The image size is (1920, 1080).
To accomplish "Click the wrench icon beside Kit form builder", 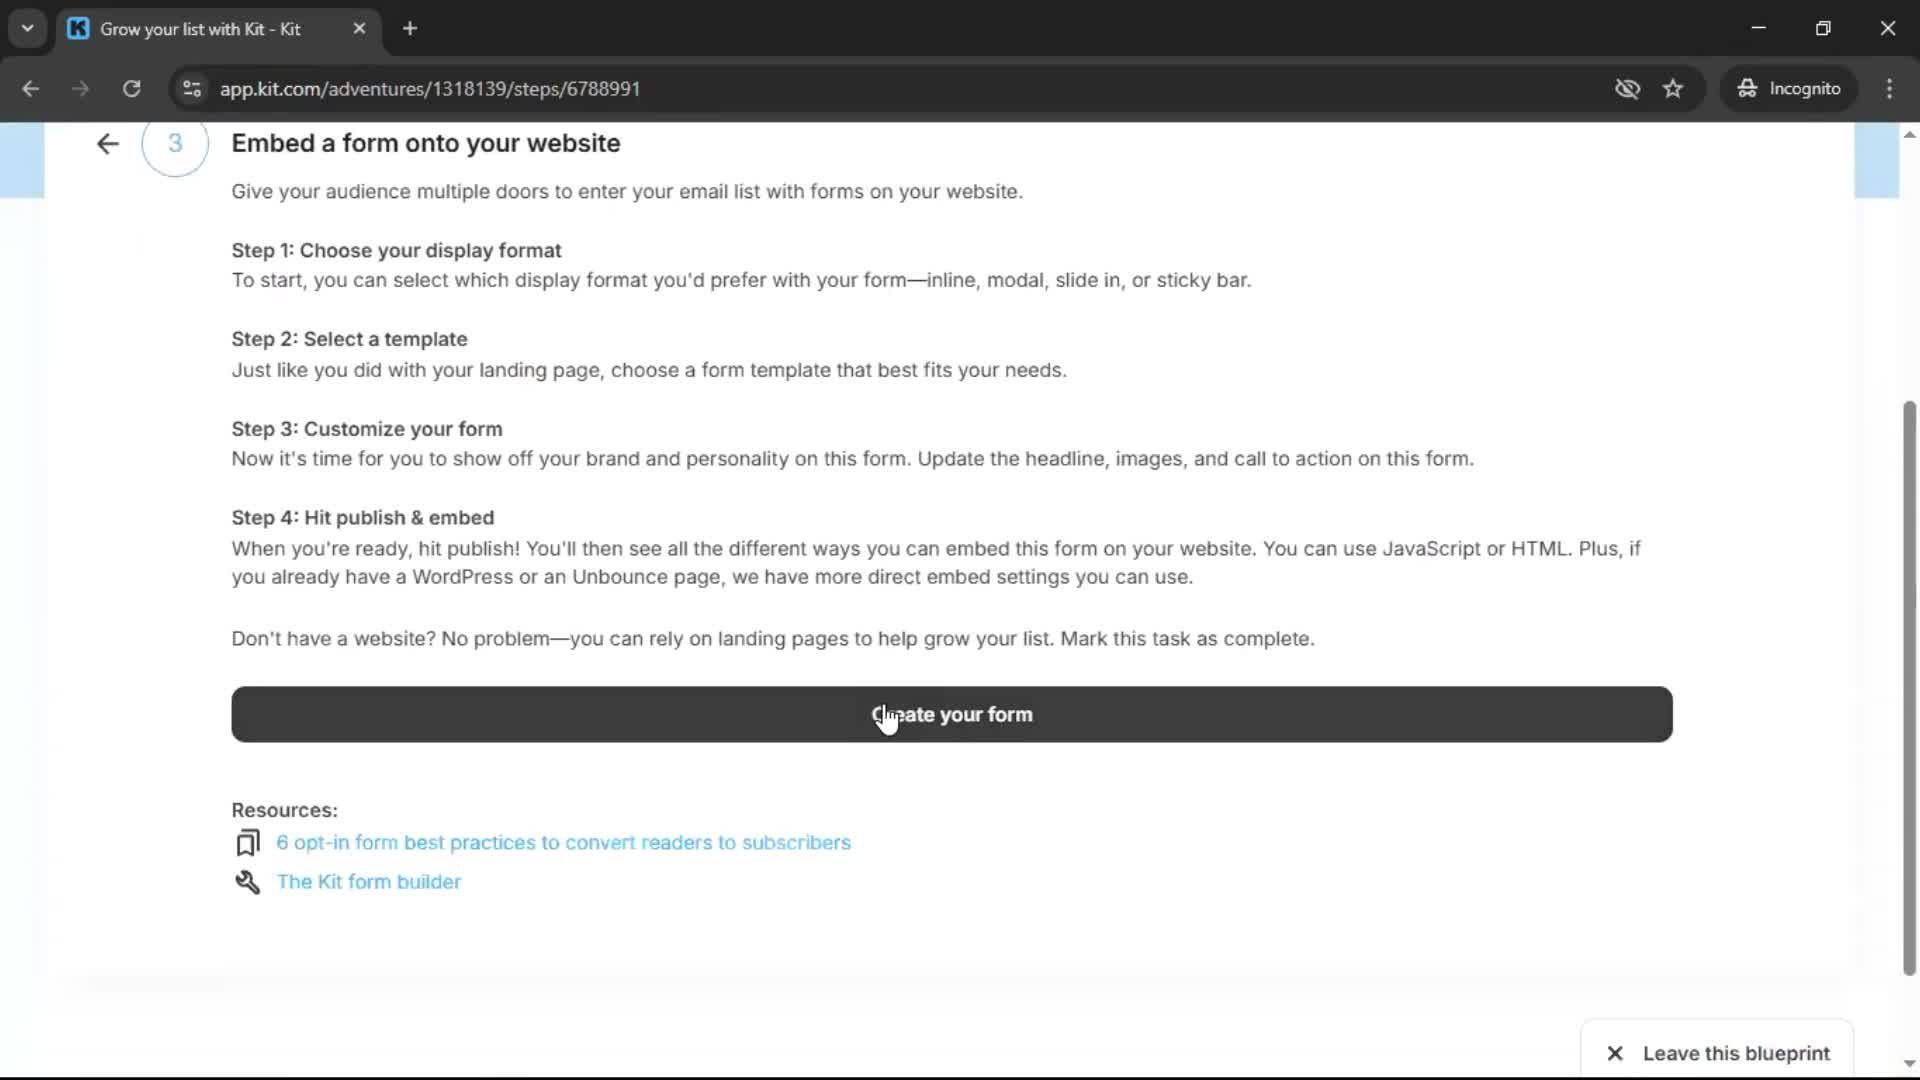I will coord(247,882).
